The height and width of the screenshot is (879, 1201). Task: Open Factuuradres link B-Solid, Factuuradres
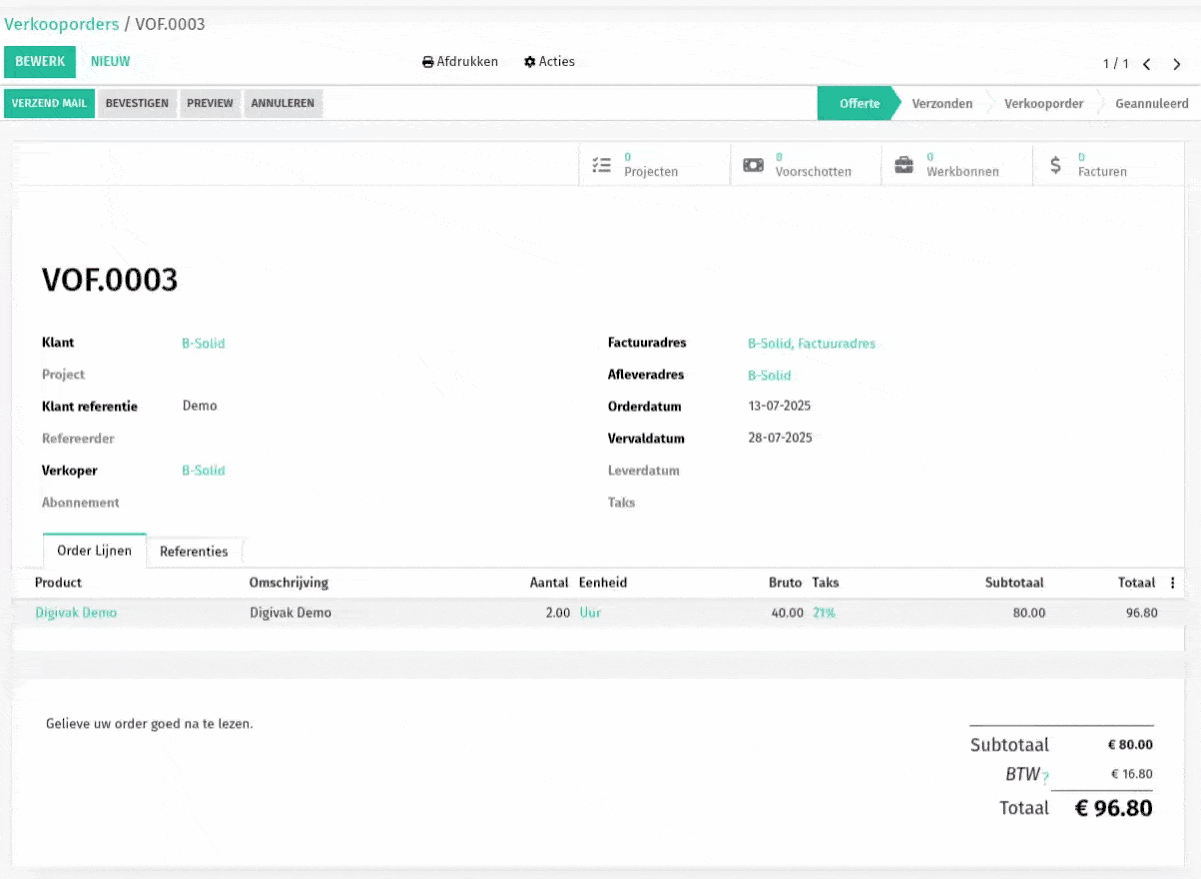coord(811,343)
